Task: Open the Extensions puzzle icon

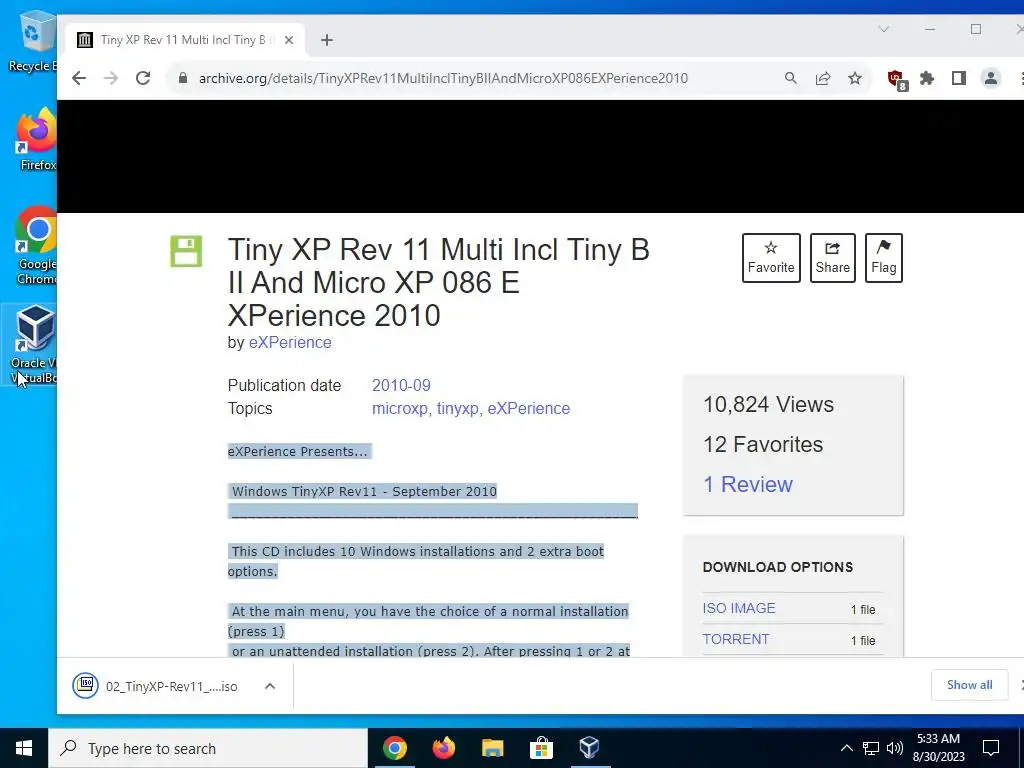Action: 927,78
